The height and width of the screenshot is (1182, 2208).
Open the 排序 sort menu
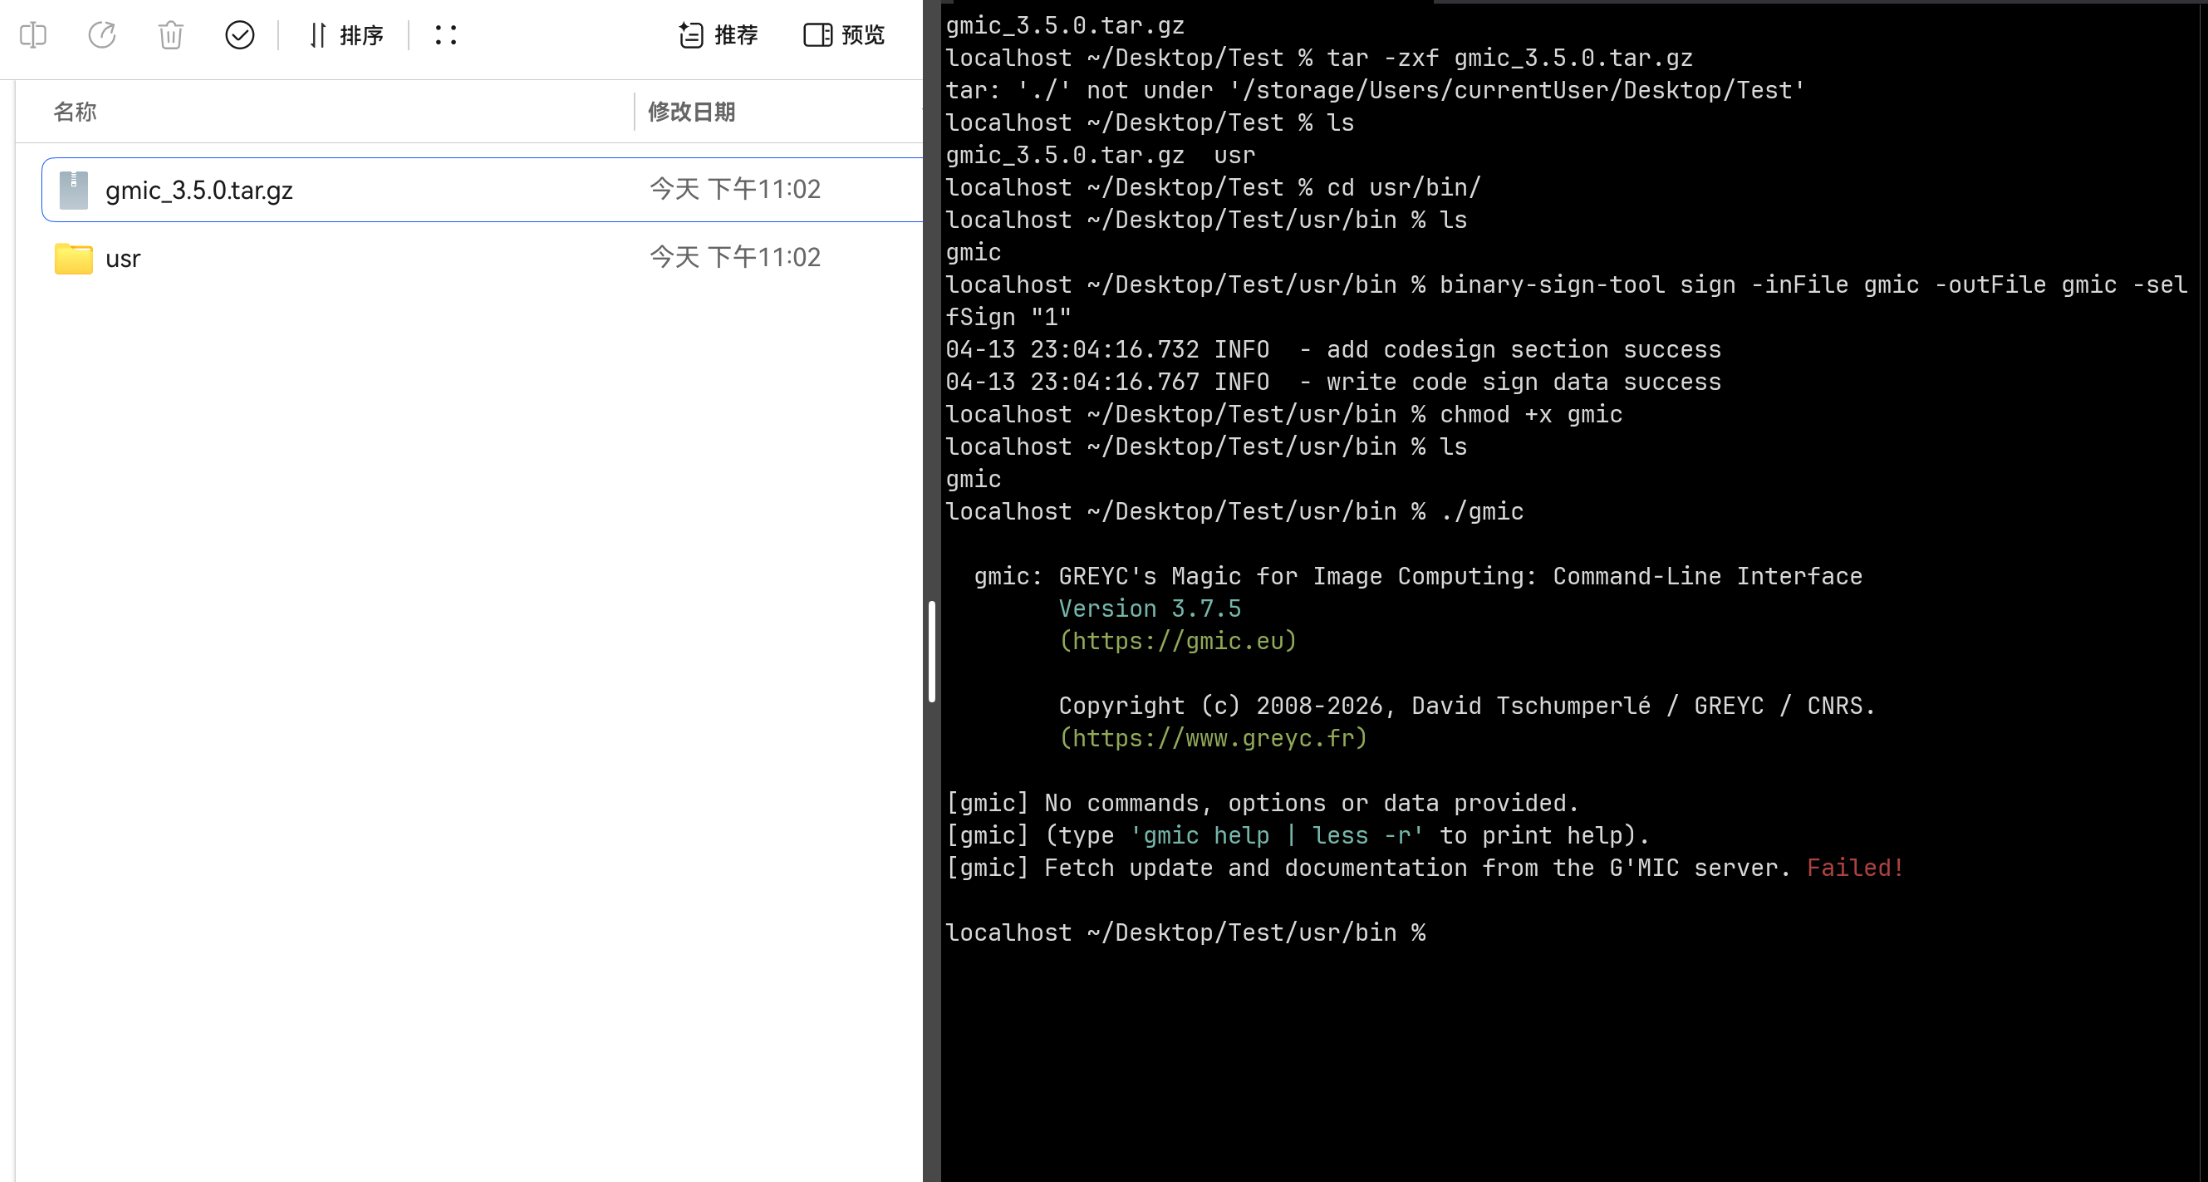346,35
